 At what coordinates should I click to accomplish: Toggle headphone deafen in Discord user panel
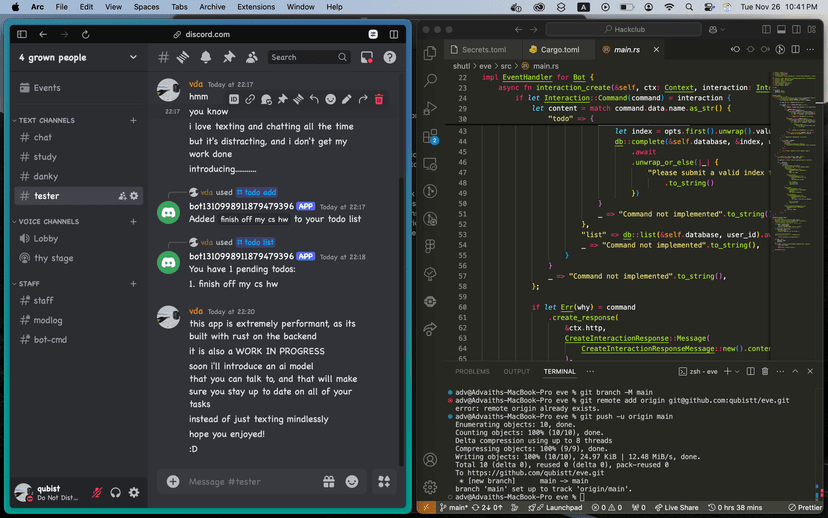click(116, 492)
